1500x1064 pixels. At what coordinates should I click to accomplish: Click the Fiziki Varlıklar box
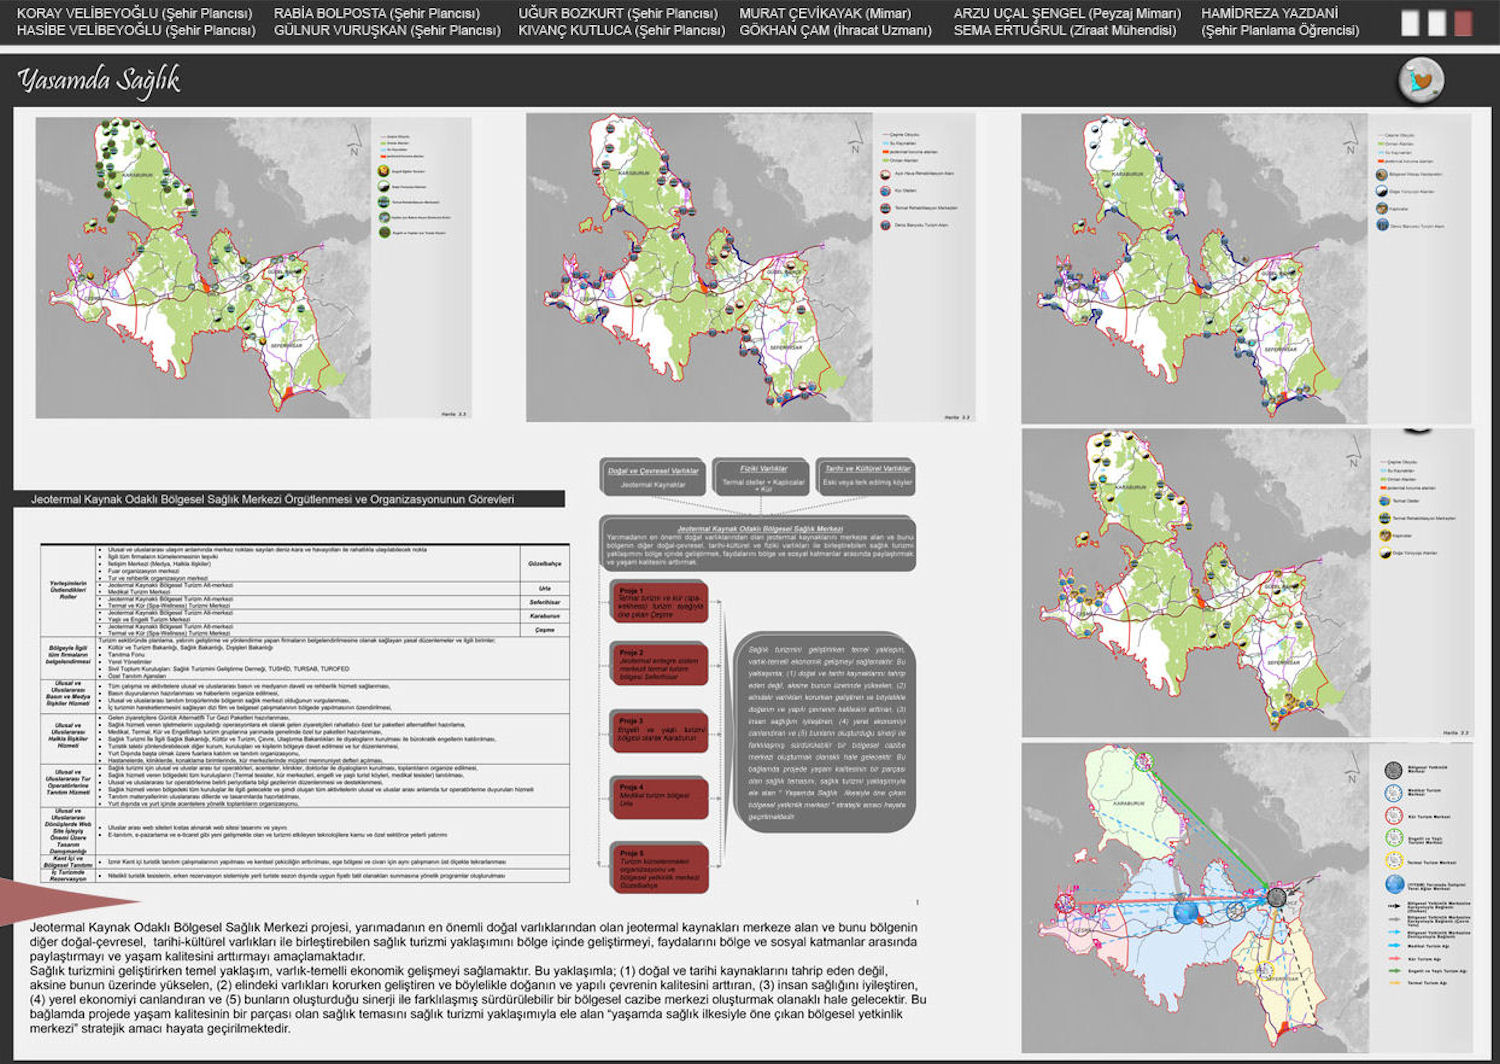point(762,476)
